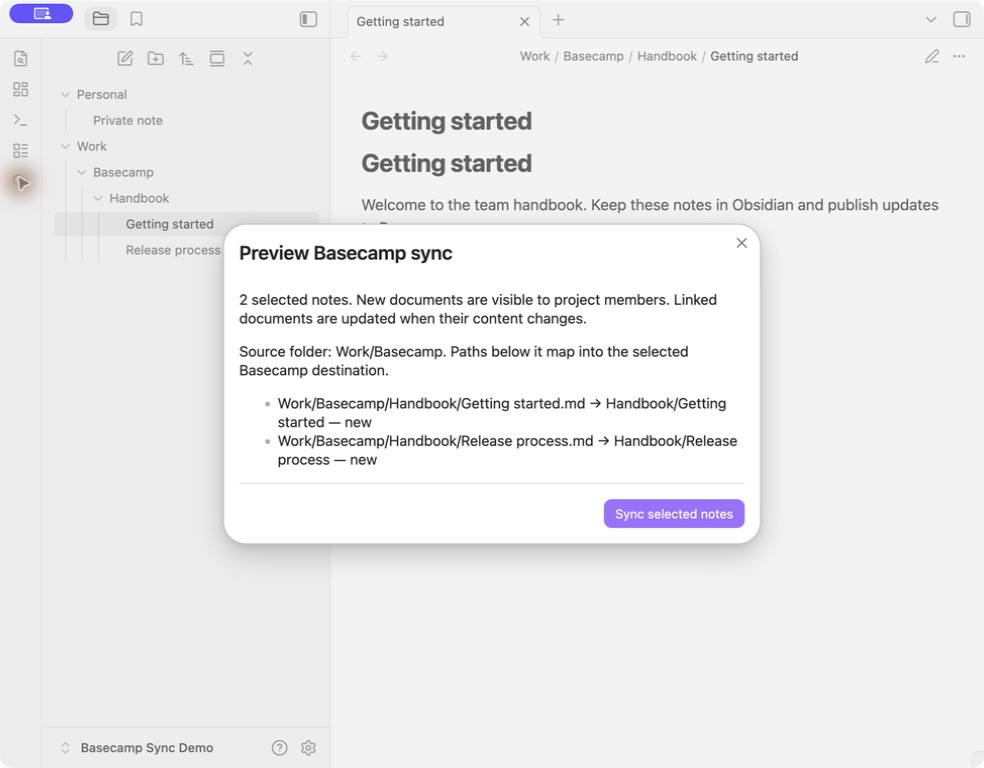
Task: Create a new folder icon
Action: pyautogui.click(x=156, y=58)
